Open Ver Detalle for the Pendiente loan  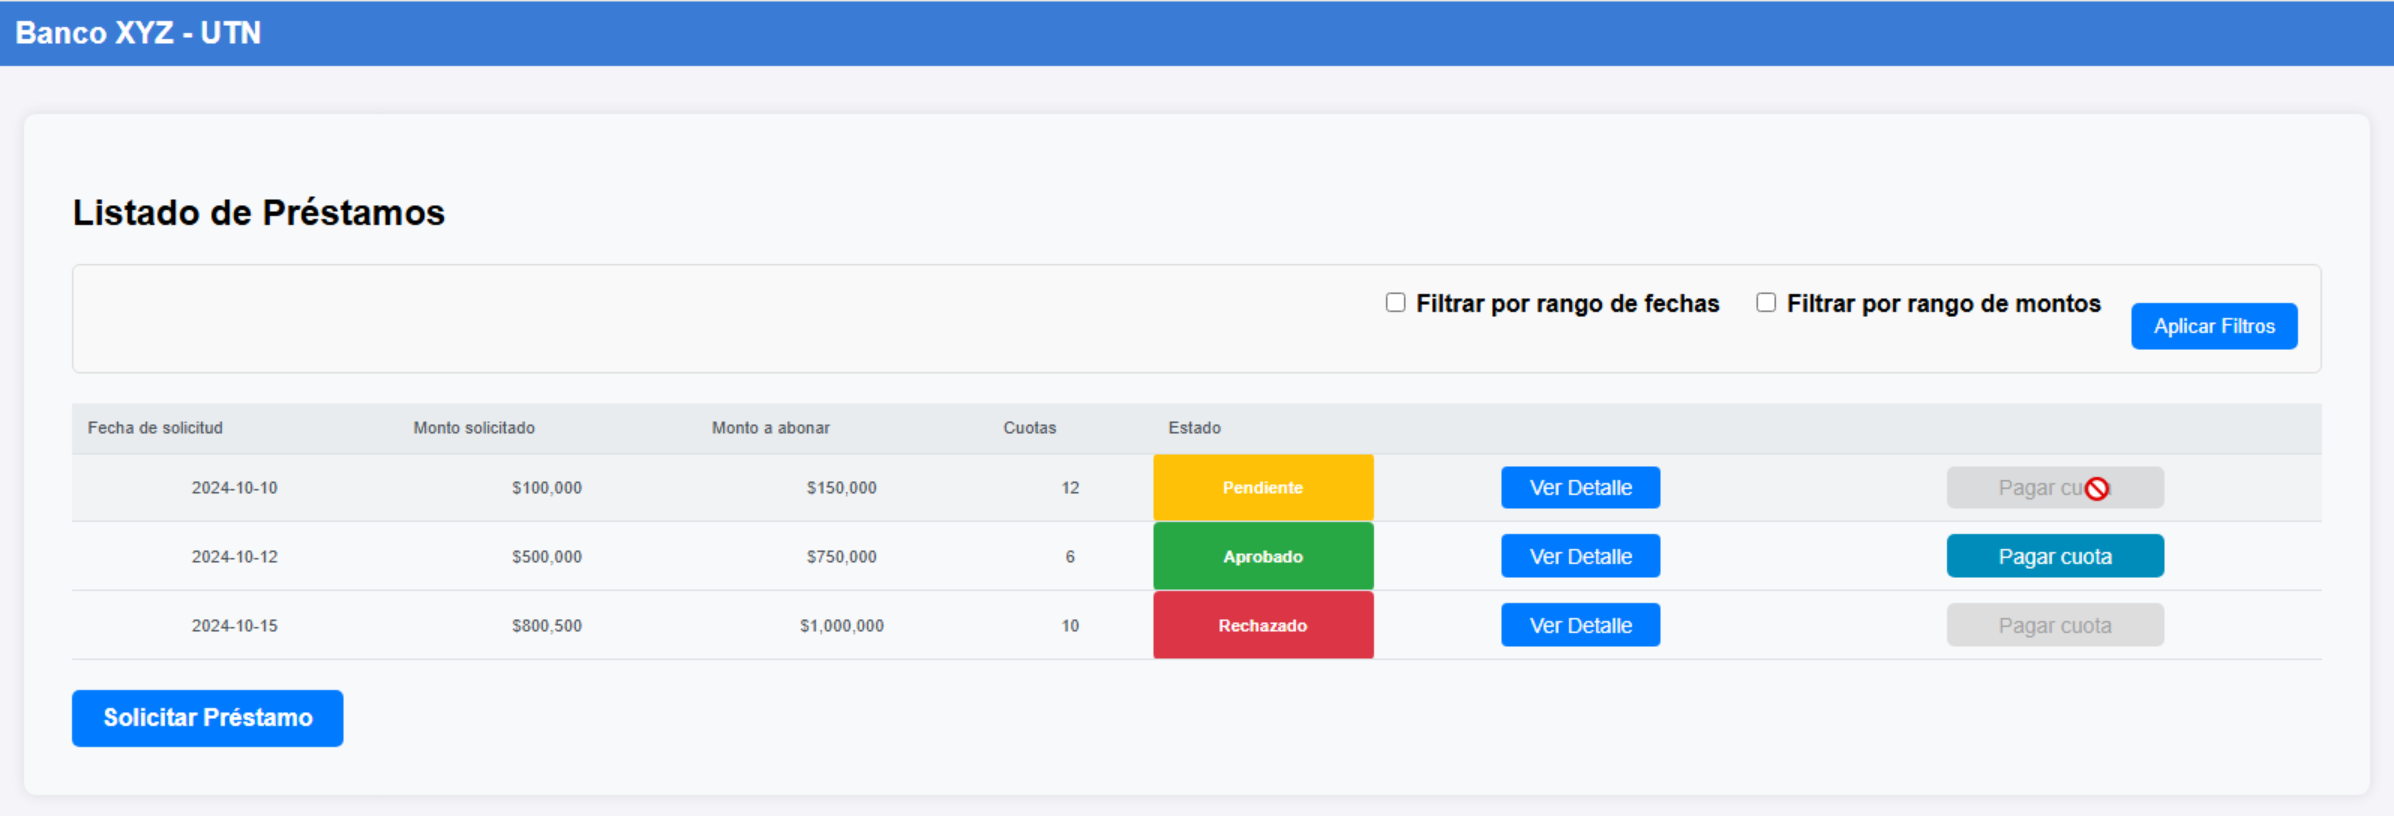[x=1580, y=488]
